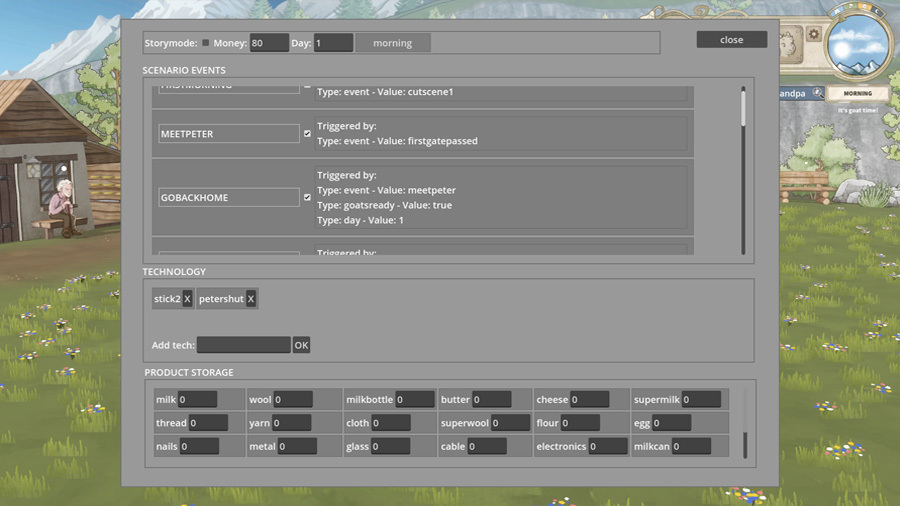Viewport: 900px width, 506px height.
Task: Click 'Type: goatsready - Value: true' text
Action: (385, 205)
